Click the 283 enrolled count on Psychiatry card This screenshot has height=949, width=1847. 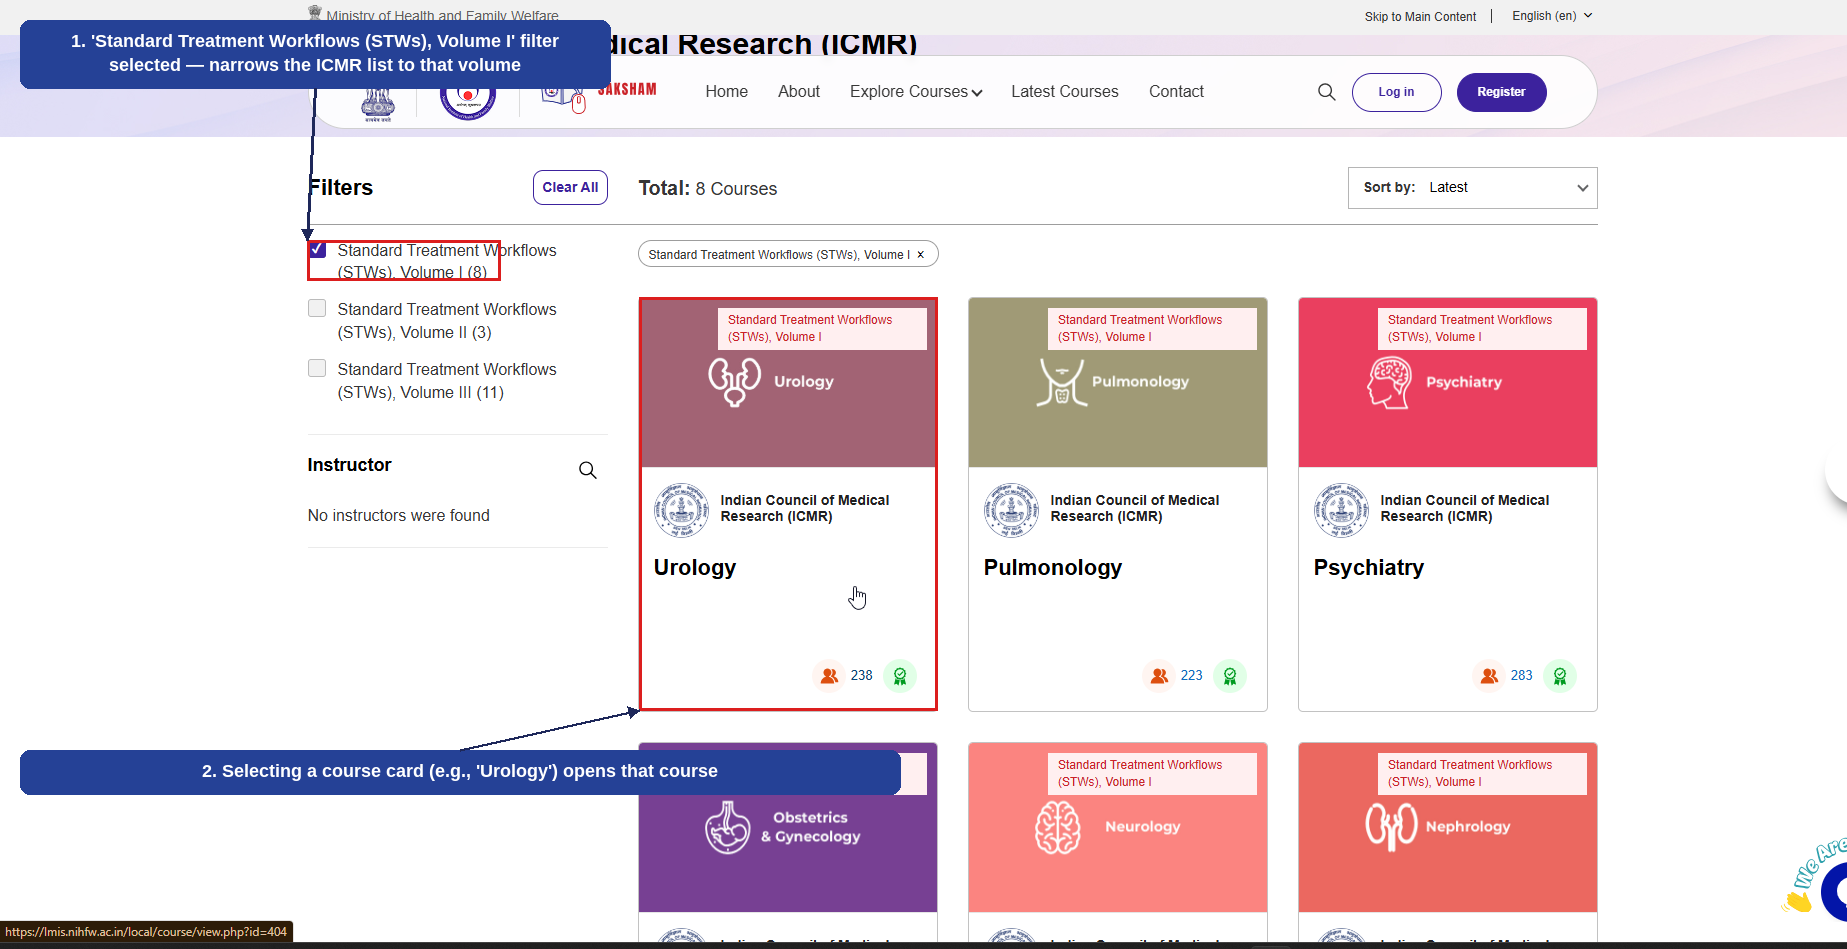coord(1521,676)
